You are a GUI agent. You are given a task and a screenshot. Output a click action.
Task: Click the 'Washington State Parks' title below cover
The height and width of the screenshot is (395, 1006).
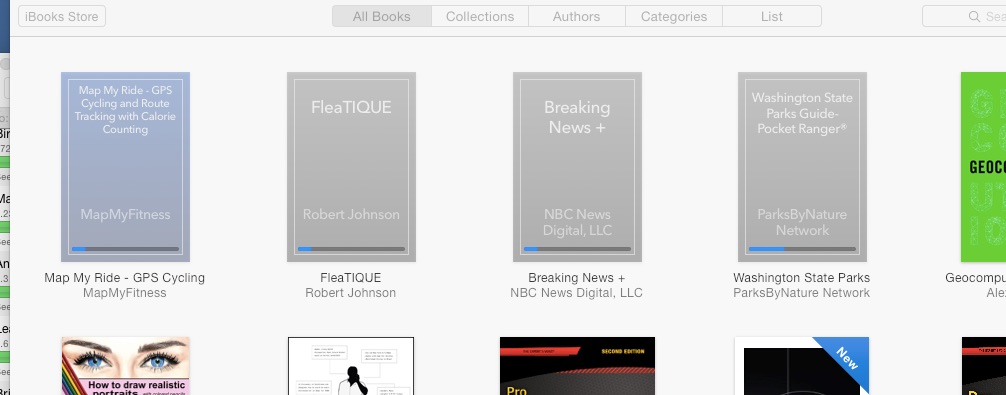tap(801, 278)
